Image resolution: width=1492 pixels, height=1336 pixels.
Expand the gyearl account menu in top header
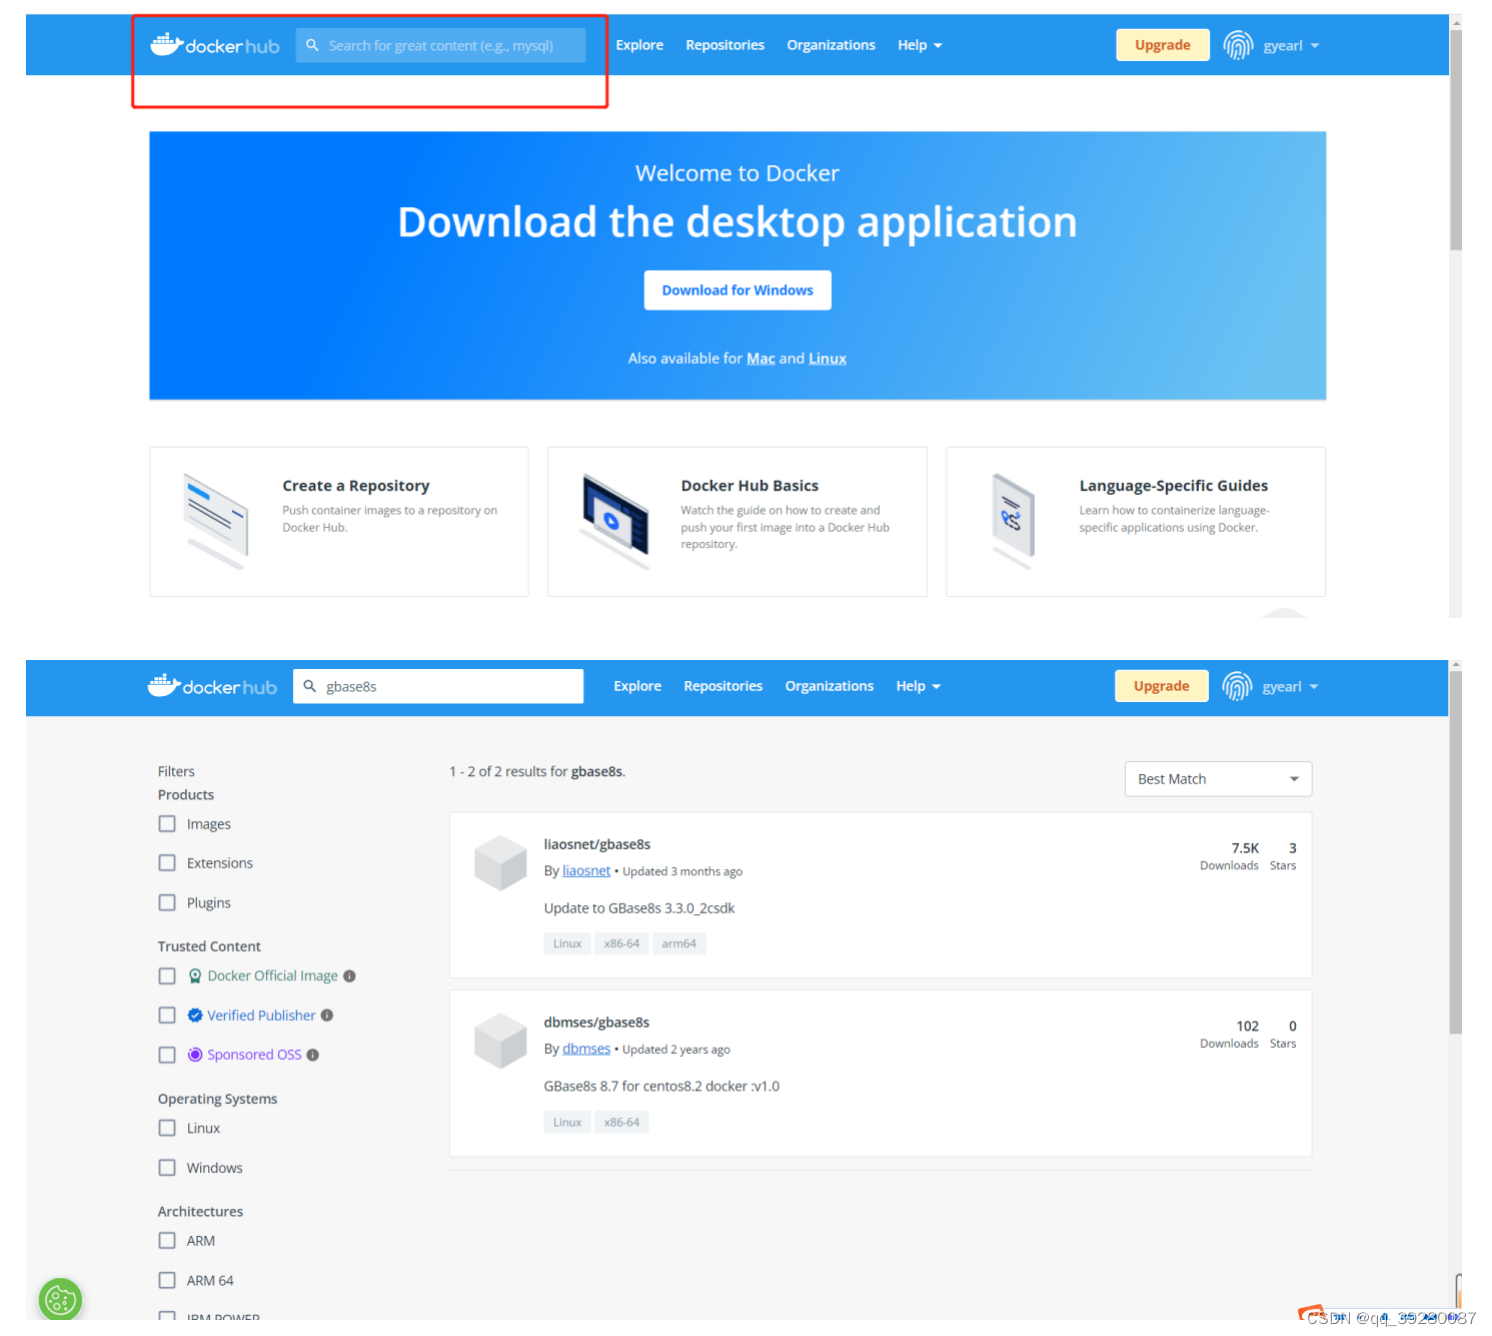pos(1291,46)
